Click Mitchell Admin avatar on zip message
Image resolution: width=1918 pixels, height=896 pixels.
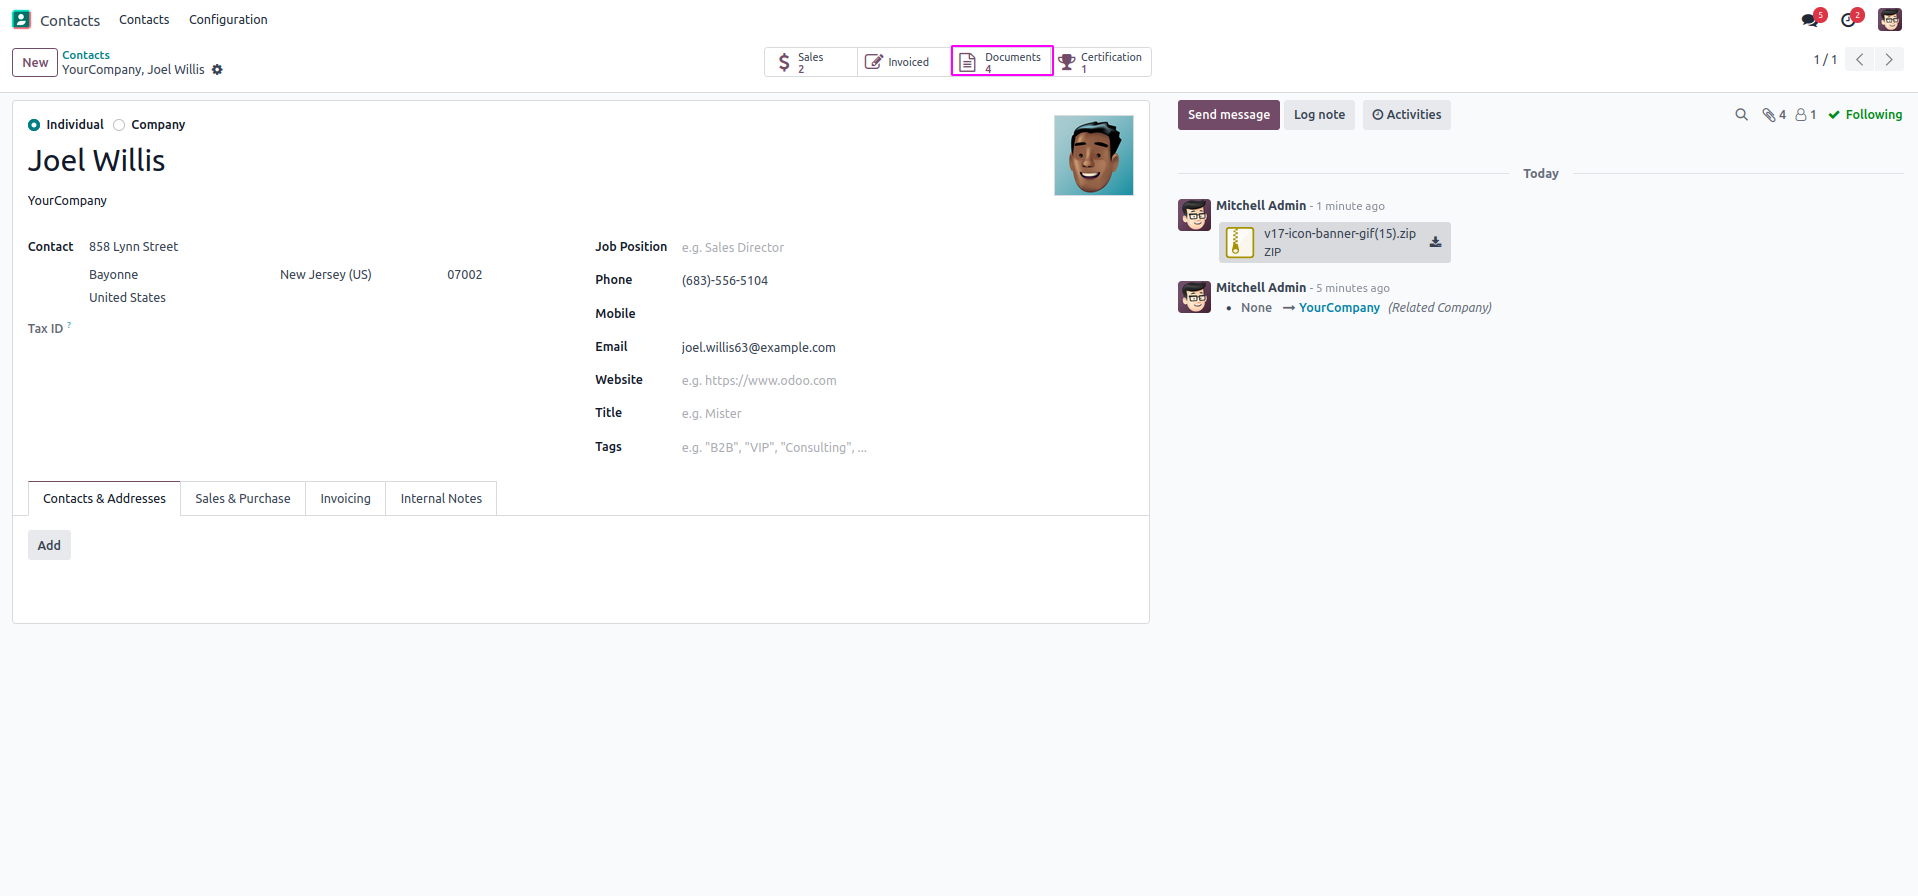point(1194,215)
